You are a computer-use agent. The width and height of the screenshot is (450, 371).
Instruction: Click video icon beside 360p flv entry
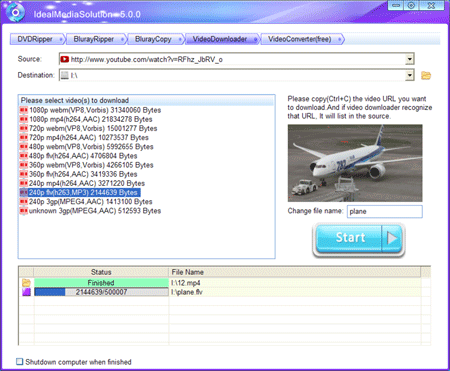[24, 174]
